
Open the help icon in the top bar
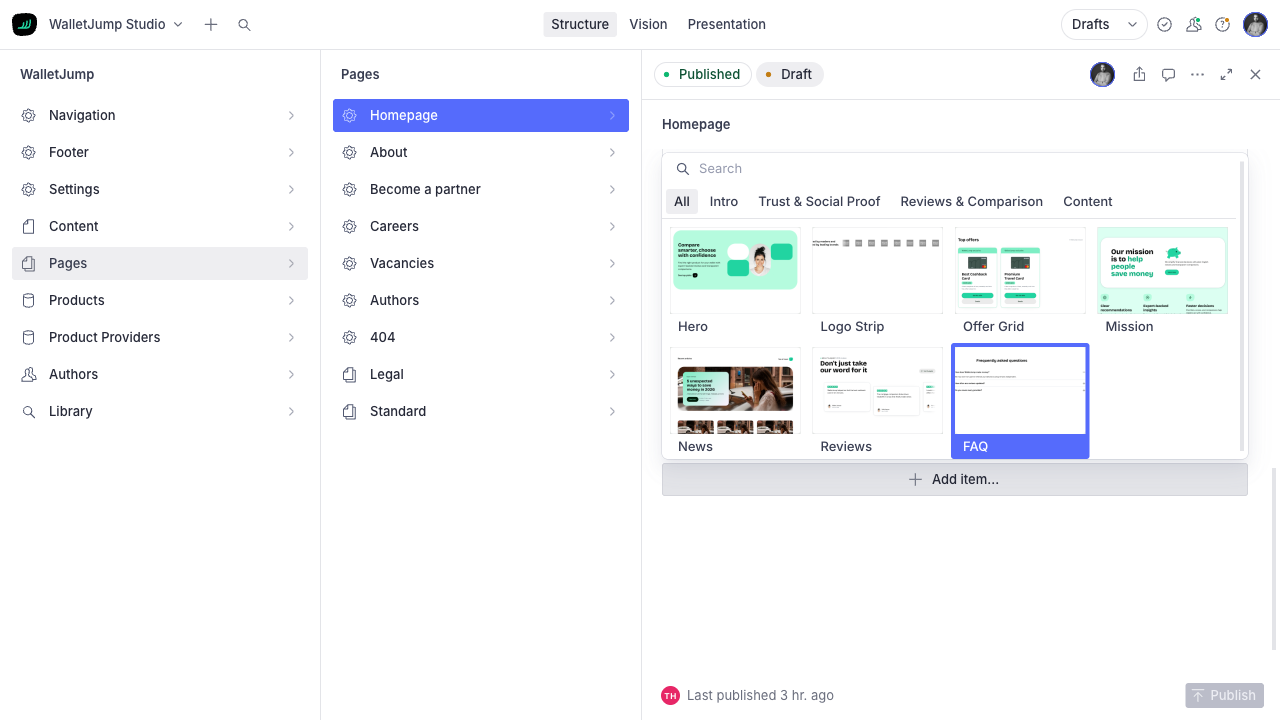tap(1222, 24)
